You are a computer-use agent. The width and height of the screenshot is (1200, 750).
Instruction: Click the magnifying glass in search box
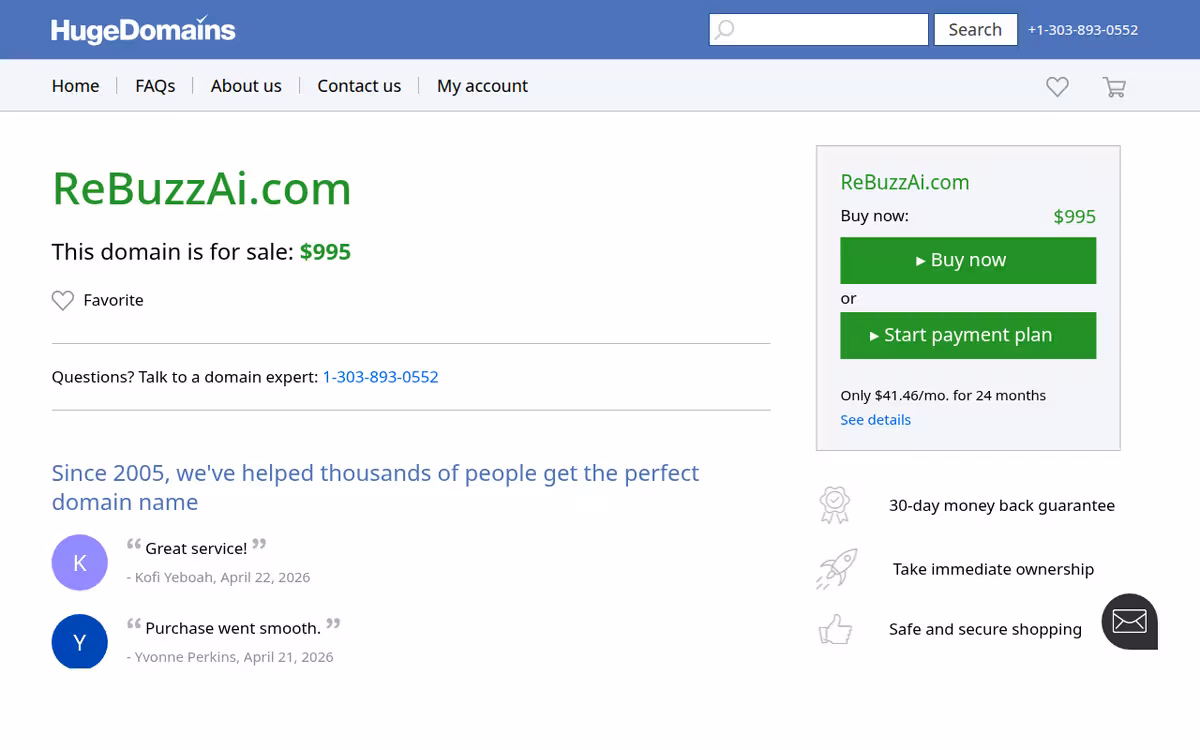pos(725,29)
